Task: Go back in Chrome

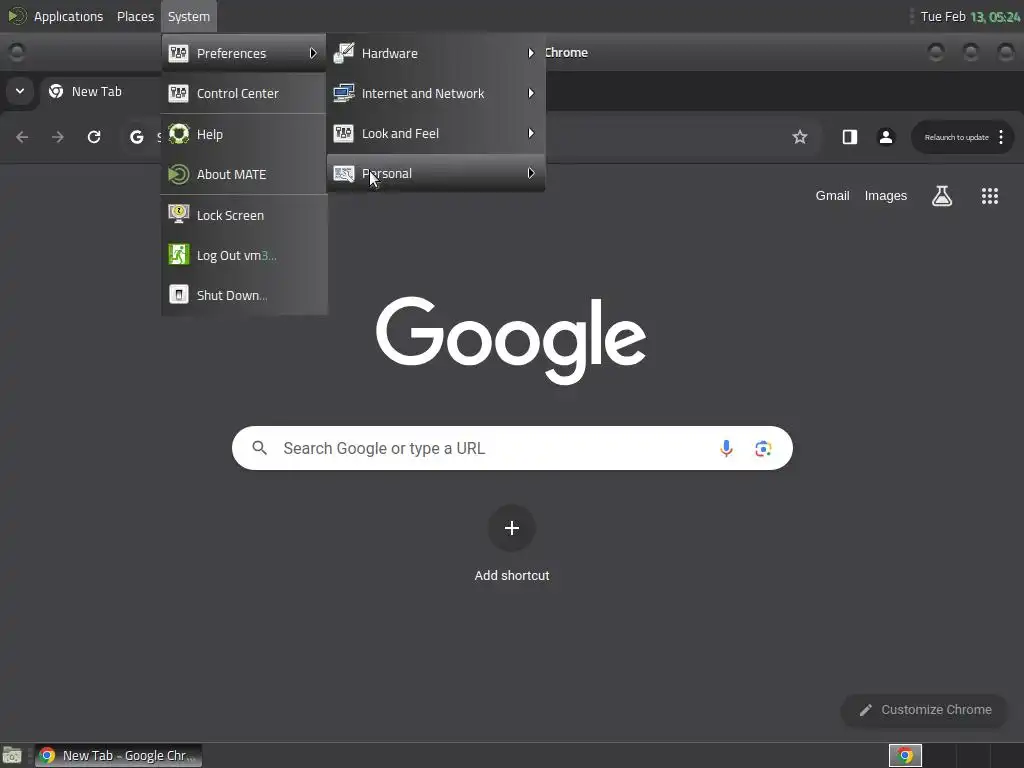Action: click(x=22, y=136)
